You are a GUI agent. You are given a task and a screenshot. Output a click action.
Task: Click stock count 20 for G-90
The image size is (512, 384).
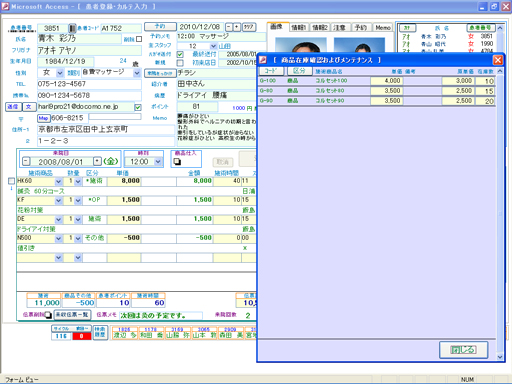coord(485,101)
